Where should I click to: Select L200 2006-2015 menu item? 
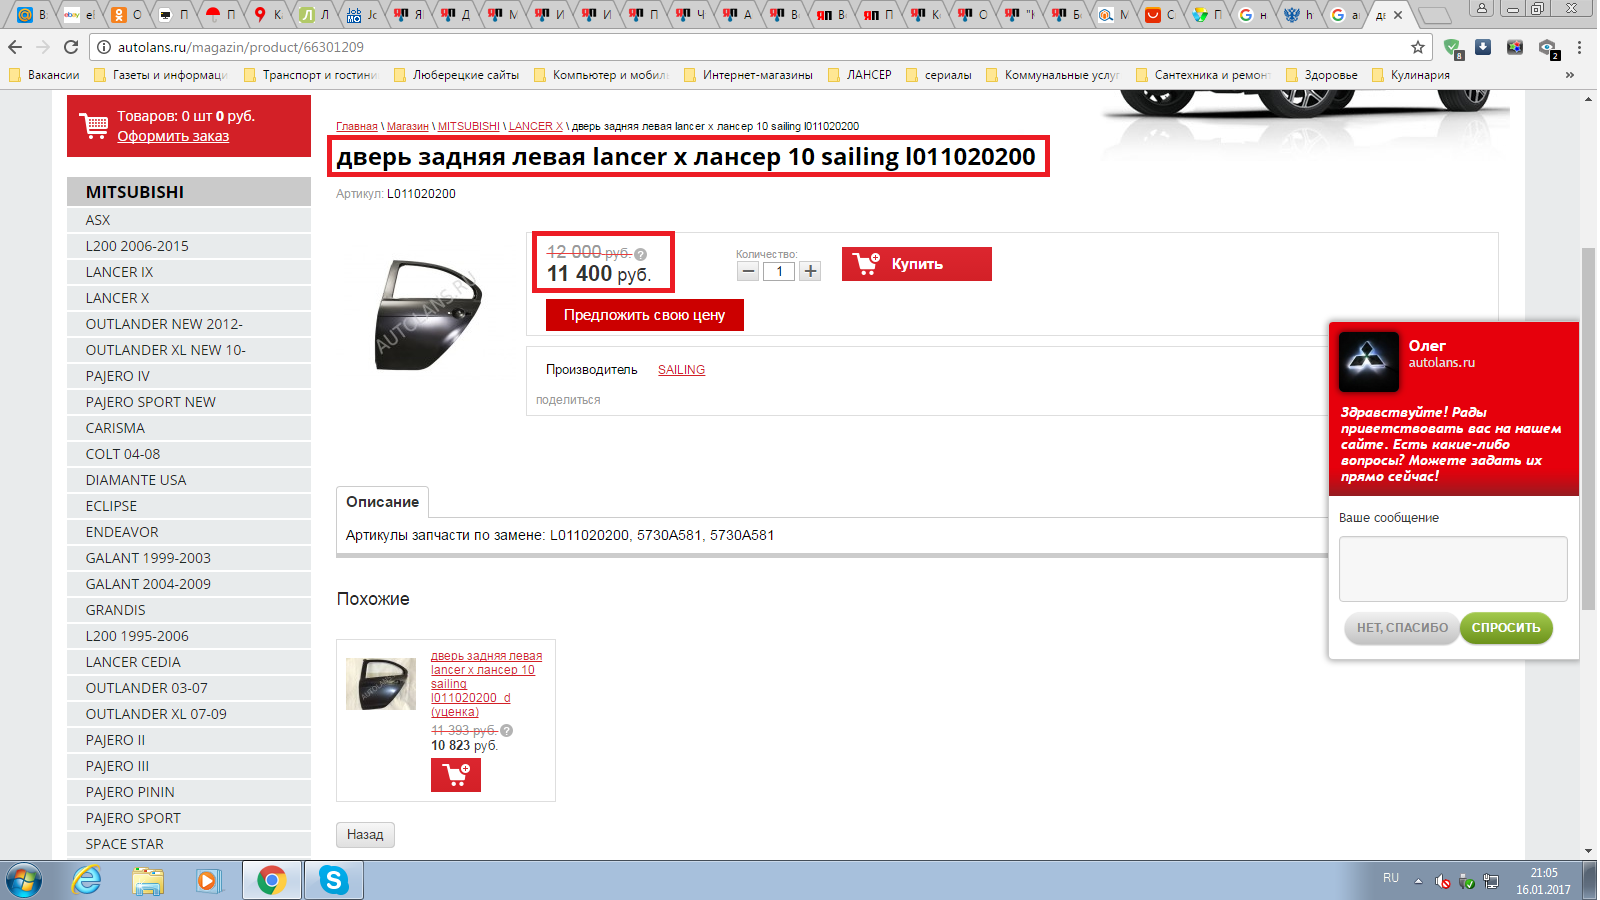click(189, 246)
